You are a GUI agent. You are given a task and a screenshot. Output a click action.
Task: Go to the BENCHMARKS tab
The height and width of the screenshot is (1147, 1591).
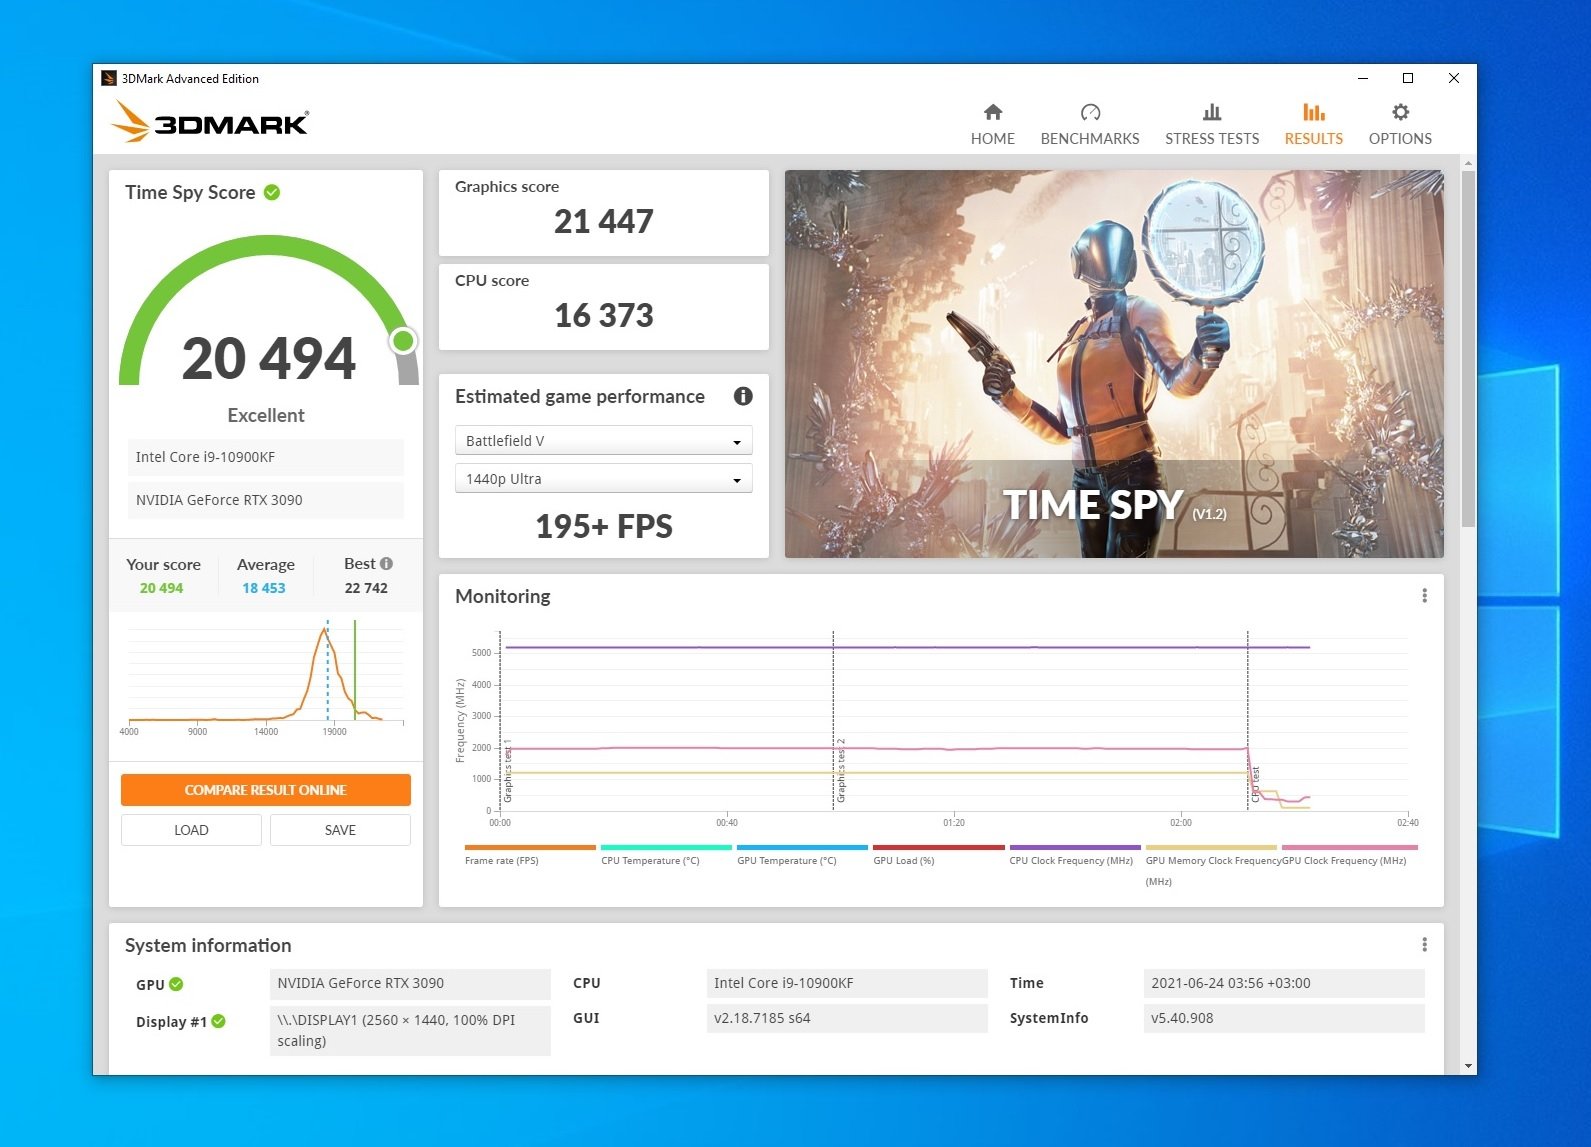1089,124
